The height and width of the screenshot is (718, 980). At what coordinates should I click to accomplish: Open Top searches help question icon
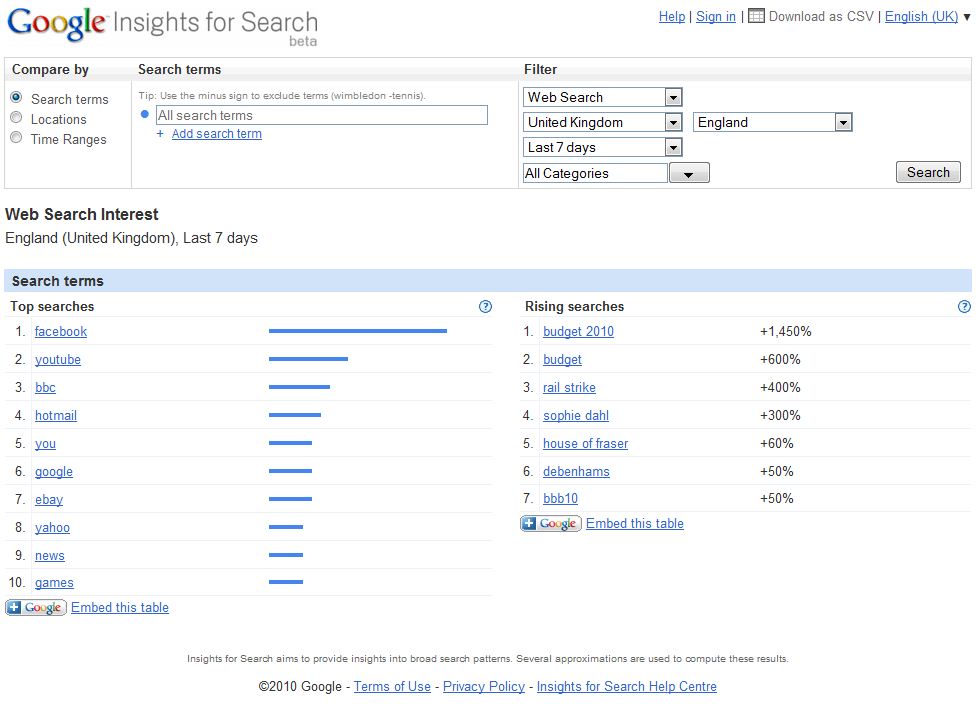(x=485, y=306)
